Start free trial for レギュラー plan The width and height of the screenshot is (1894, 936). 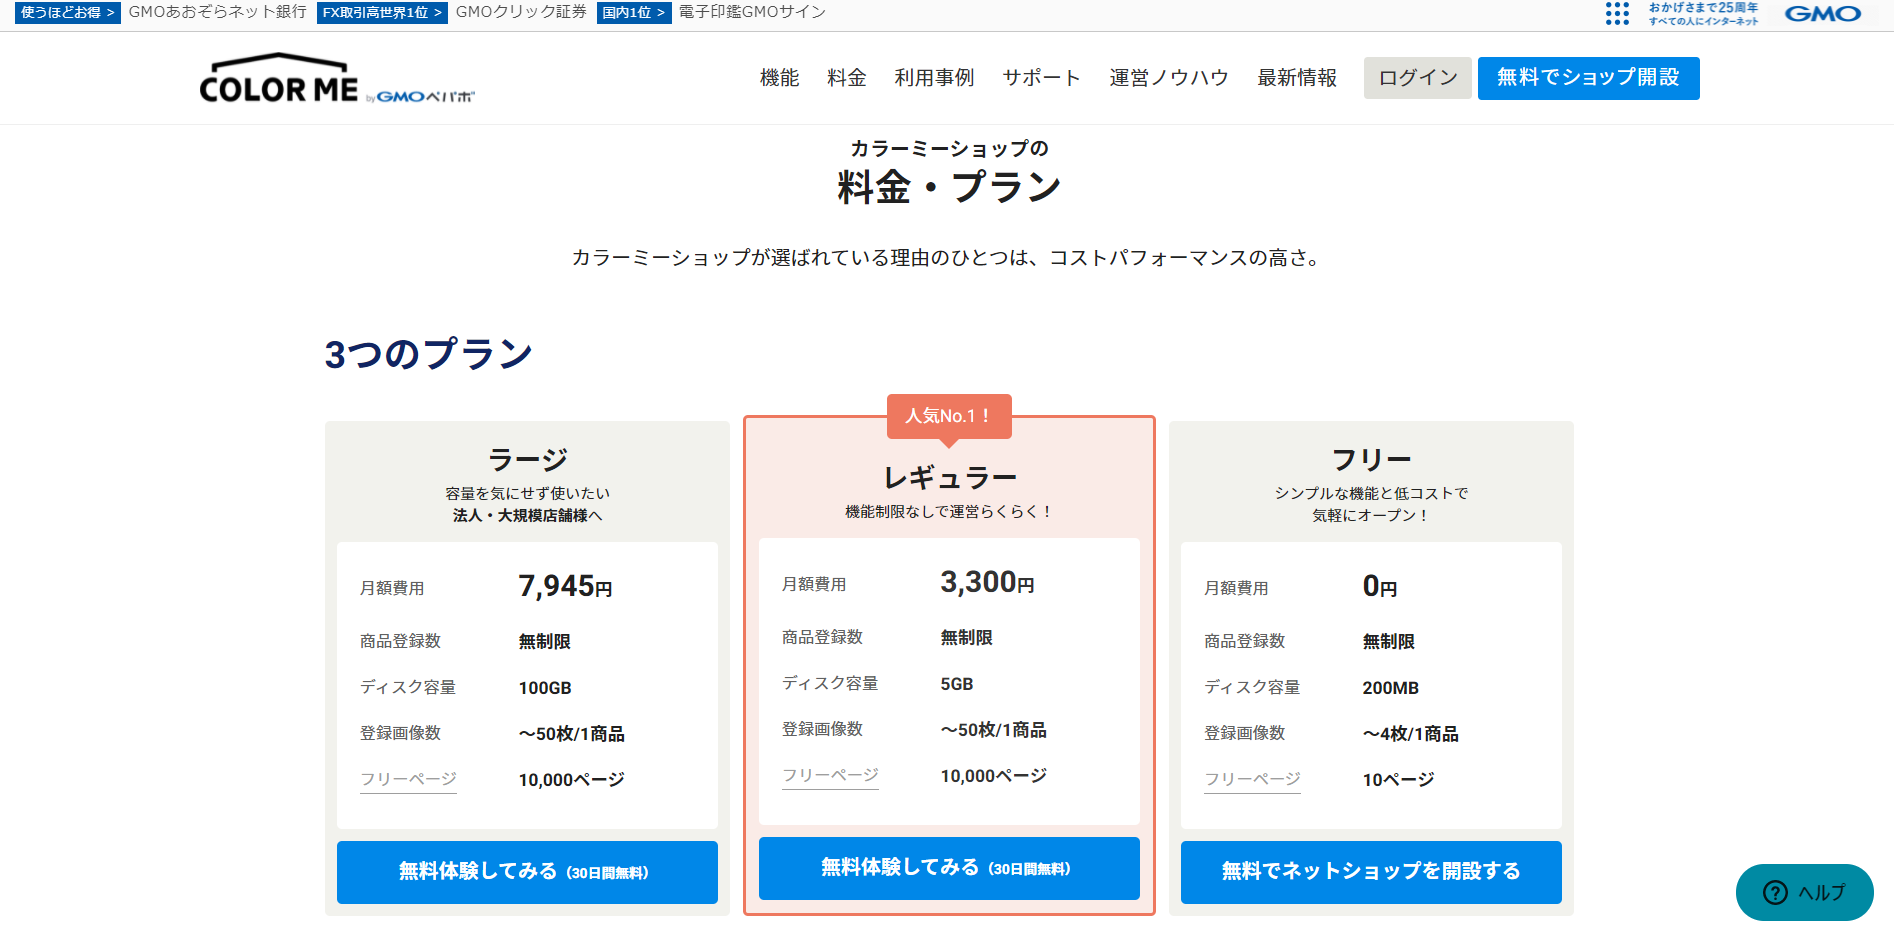pos(949,868)
